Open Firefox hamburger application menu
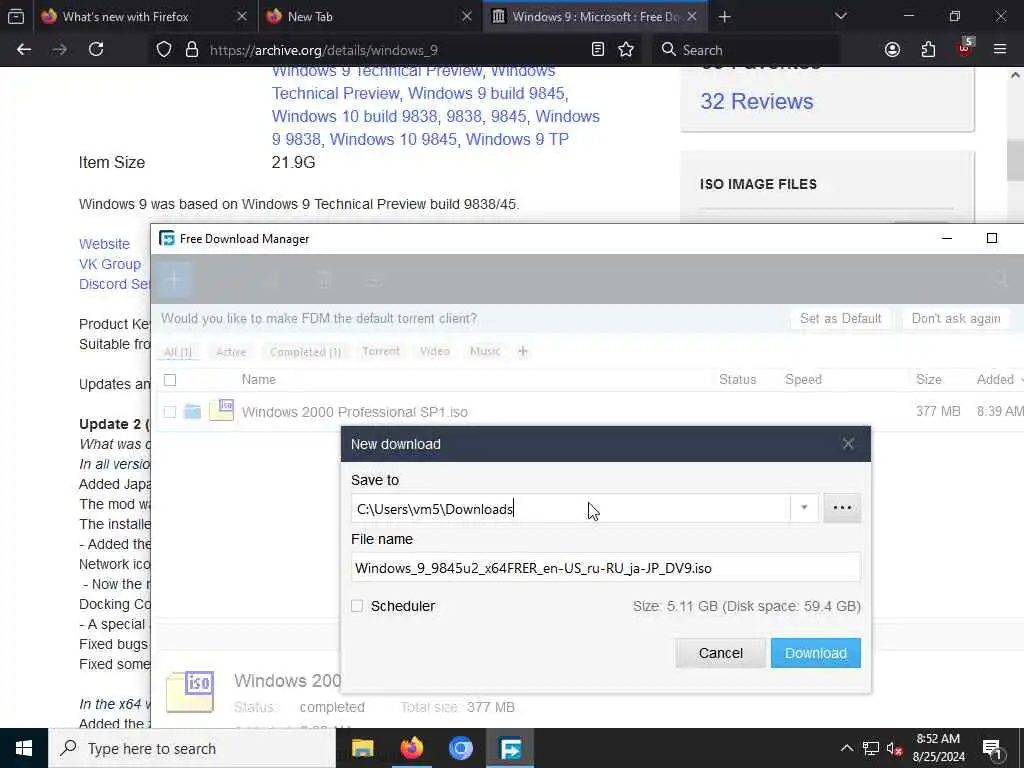The width and height of the screenshot is (1024, 768). click(1000, 50)
